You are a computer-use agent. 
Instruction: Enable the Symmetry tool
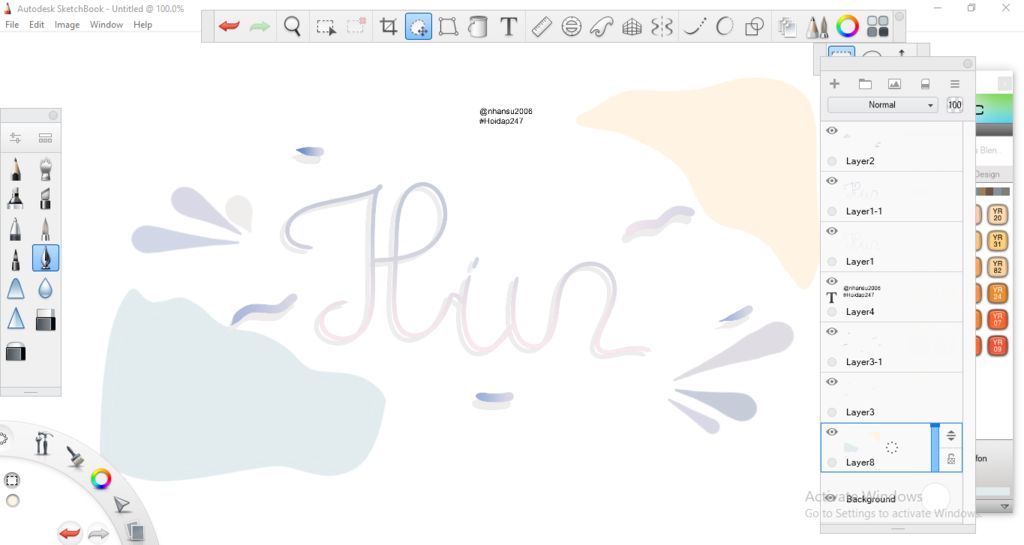click(x=662, y=26)
